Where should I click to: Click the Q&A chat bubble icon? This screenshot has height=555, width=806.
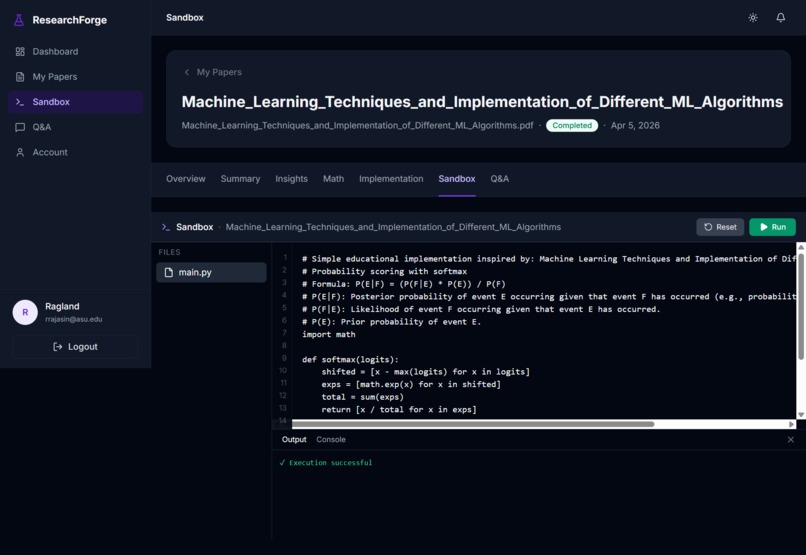pyautogui.click(x=20, y=127)
